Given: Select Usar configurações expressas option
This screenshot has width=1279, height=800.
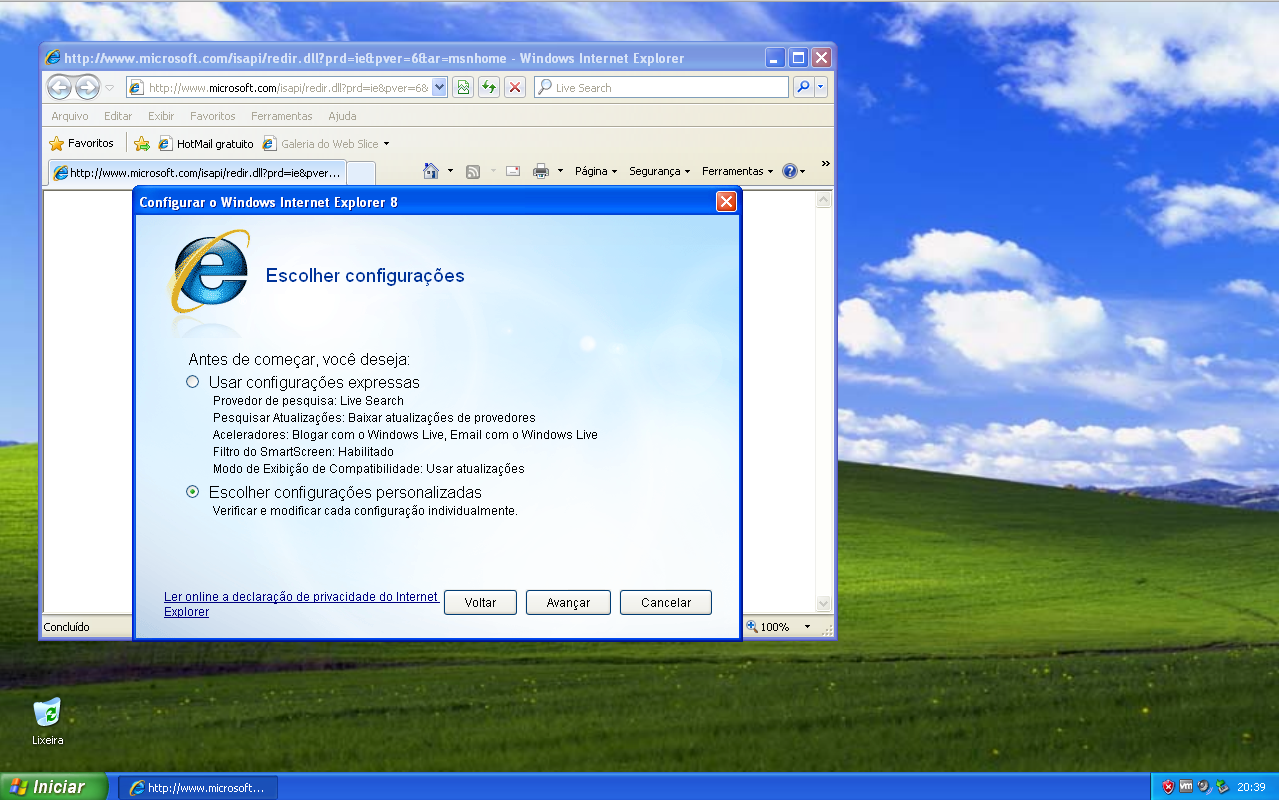Looking at the screenshot, I should click(193, 382).
